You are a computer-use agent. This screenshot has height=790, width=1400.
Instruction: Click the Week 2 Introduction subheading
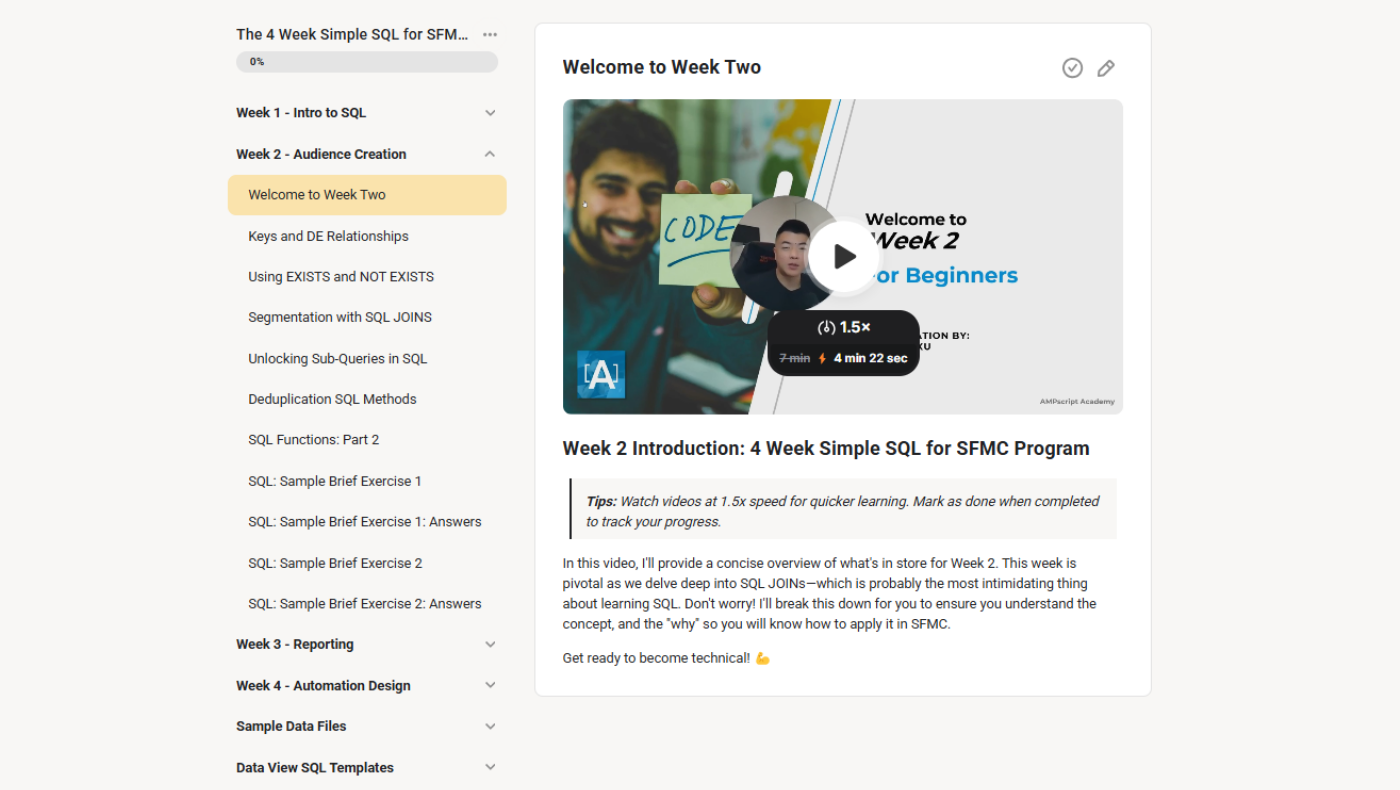coord(826,448)
